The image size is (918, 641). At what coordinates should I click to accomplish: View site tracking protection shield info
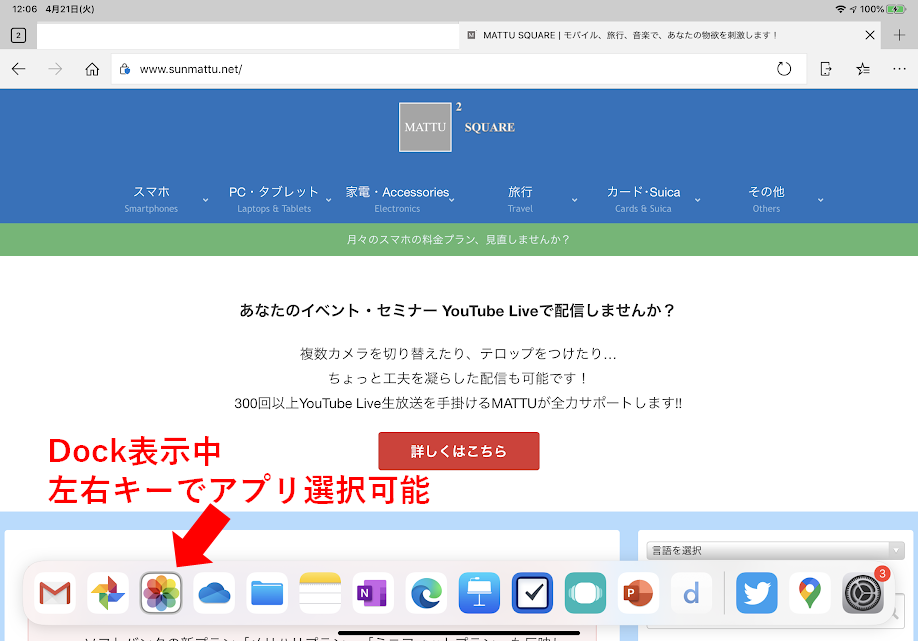click(x=125, y=69)
